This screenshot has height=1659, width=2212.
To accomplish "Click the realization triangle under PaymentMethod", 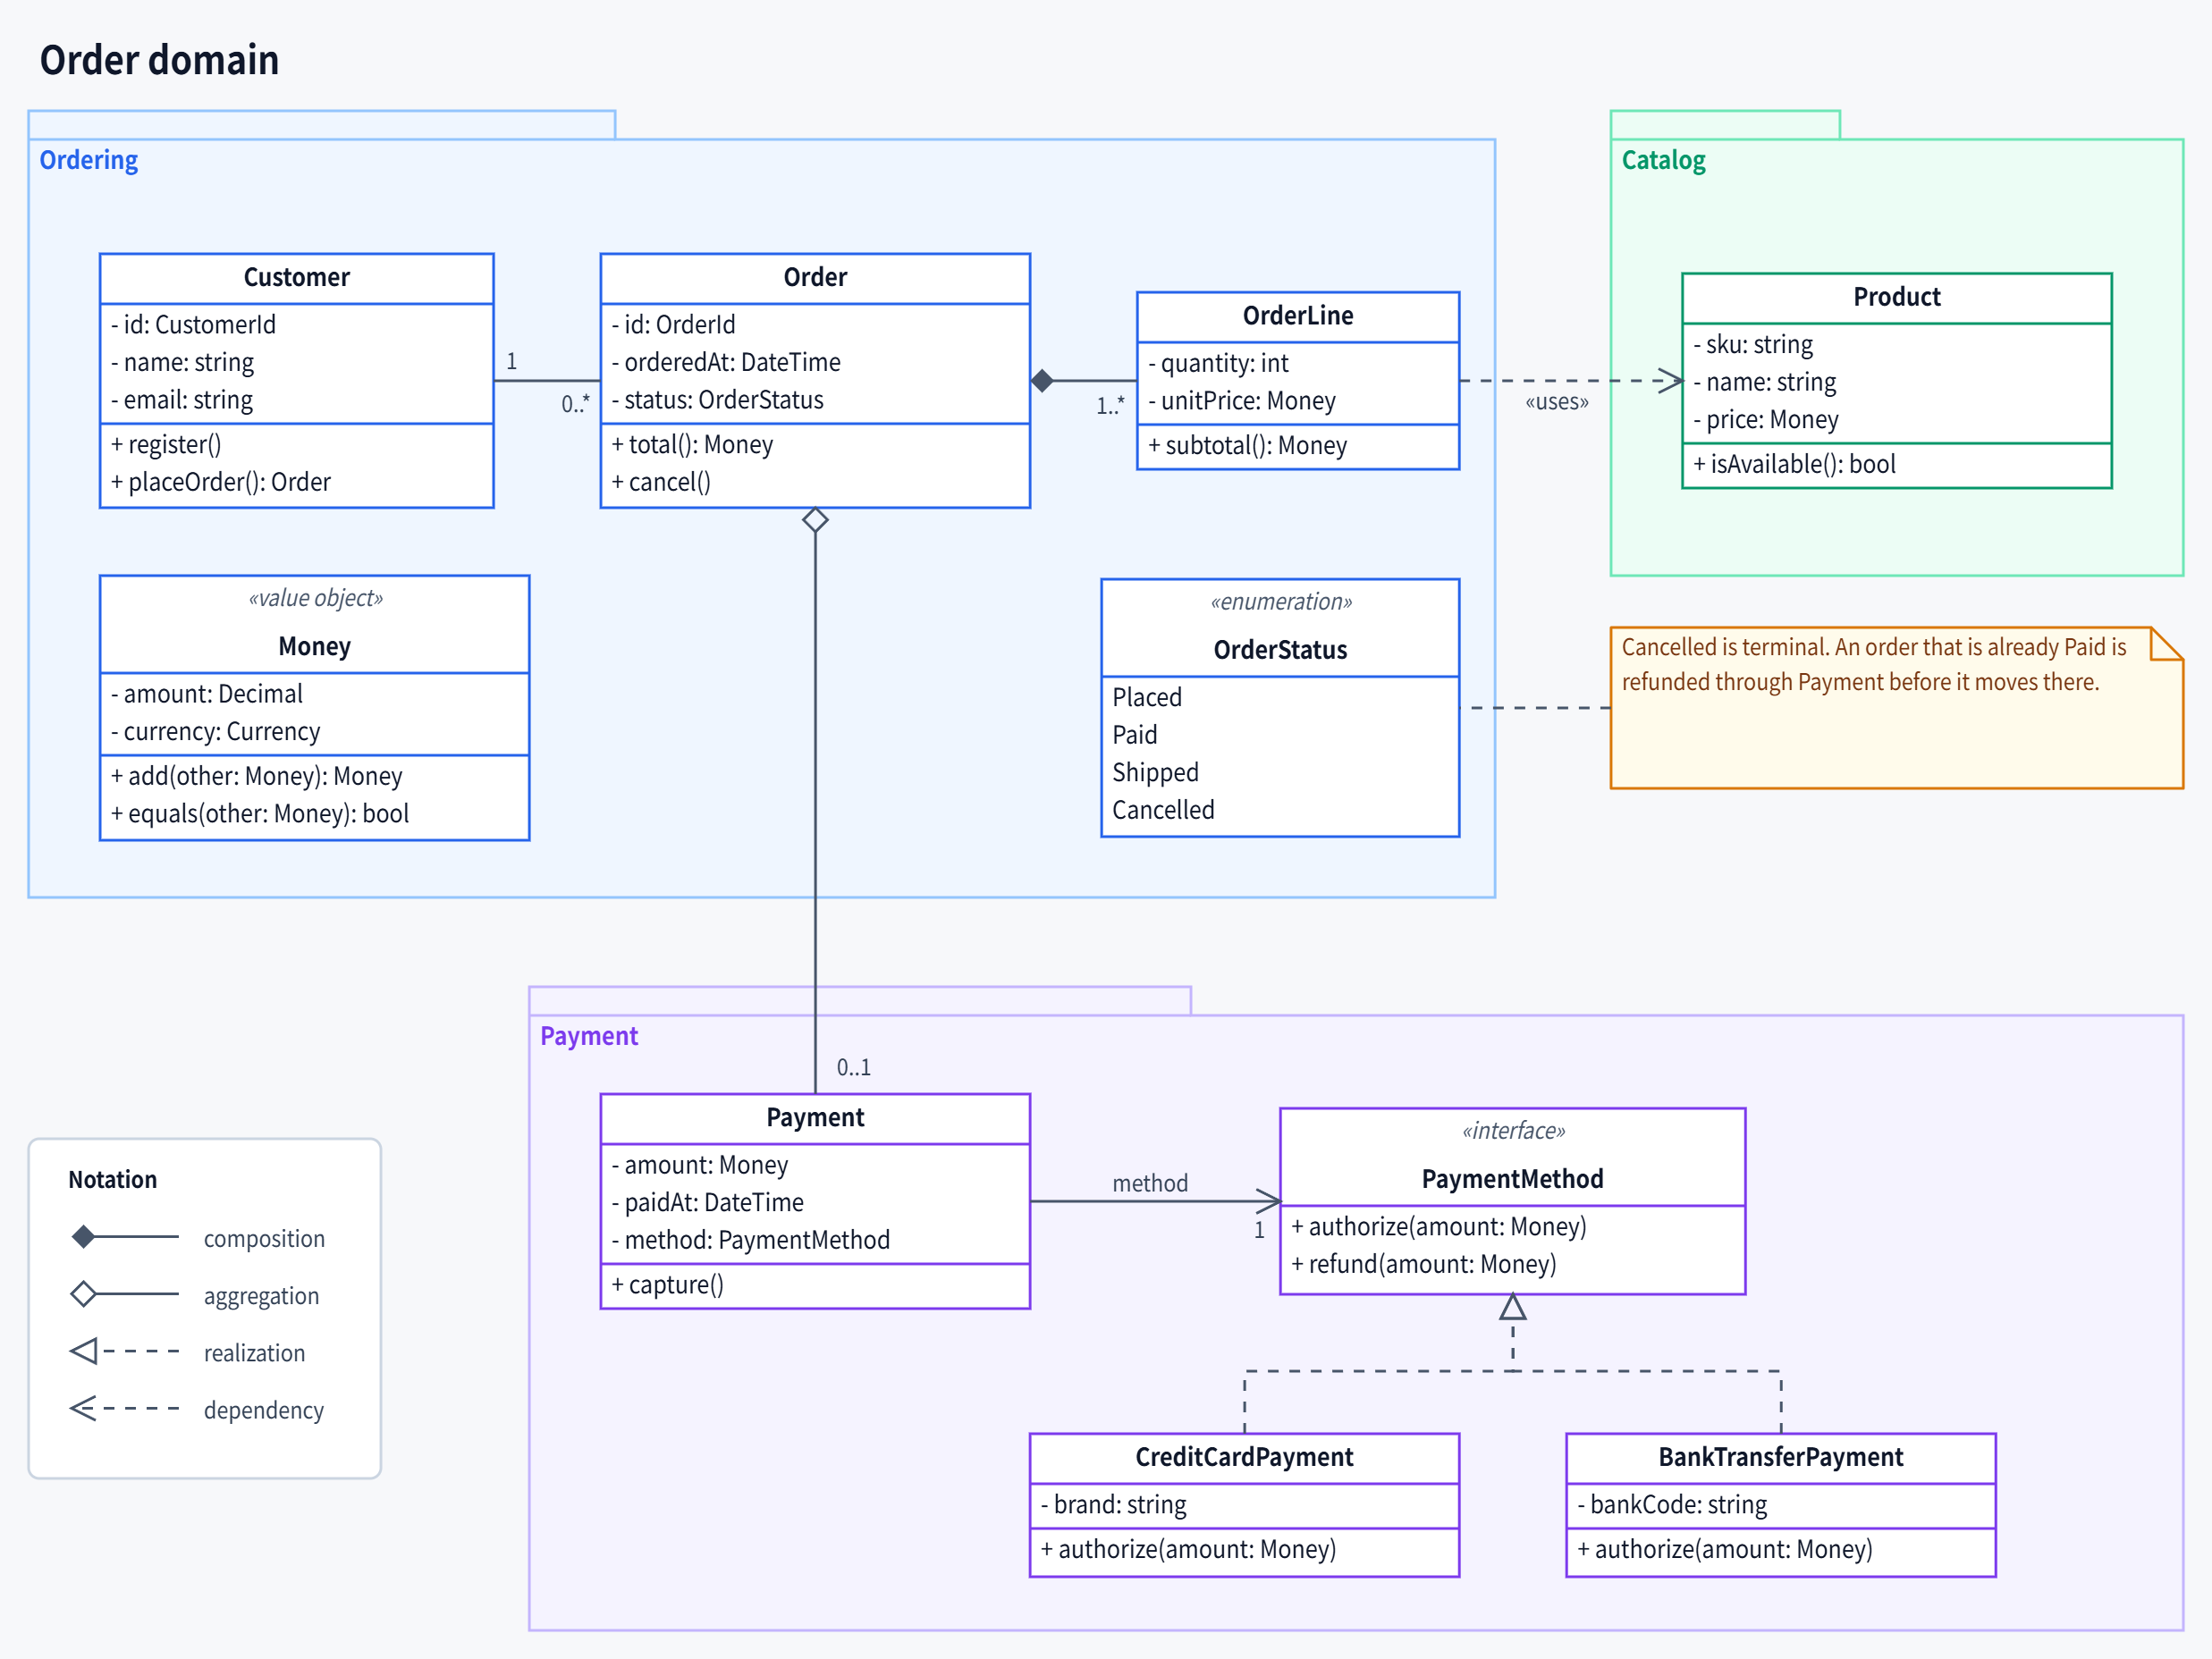I will point(1513,1307).
